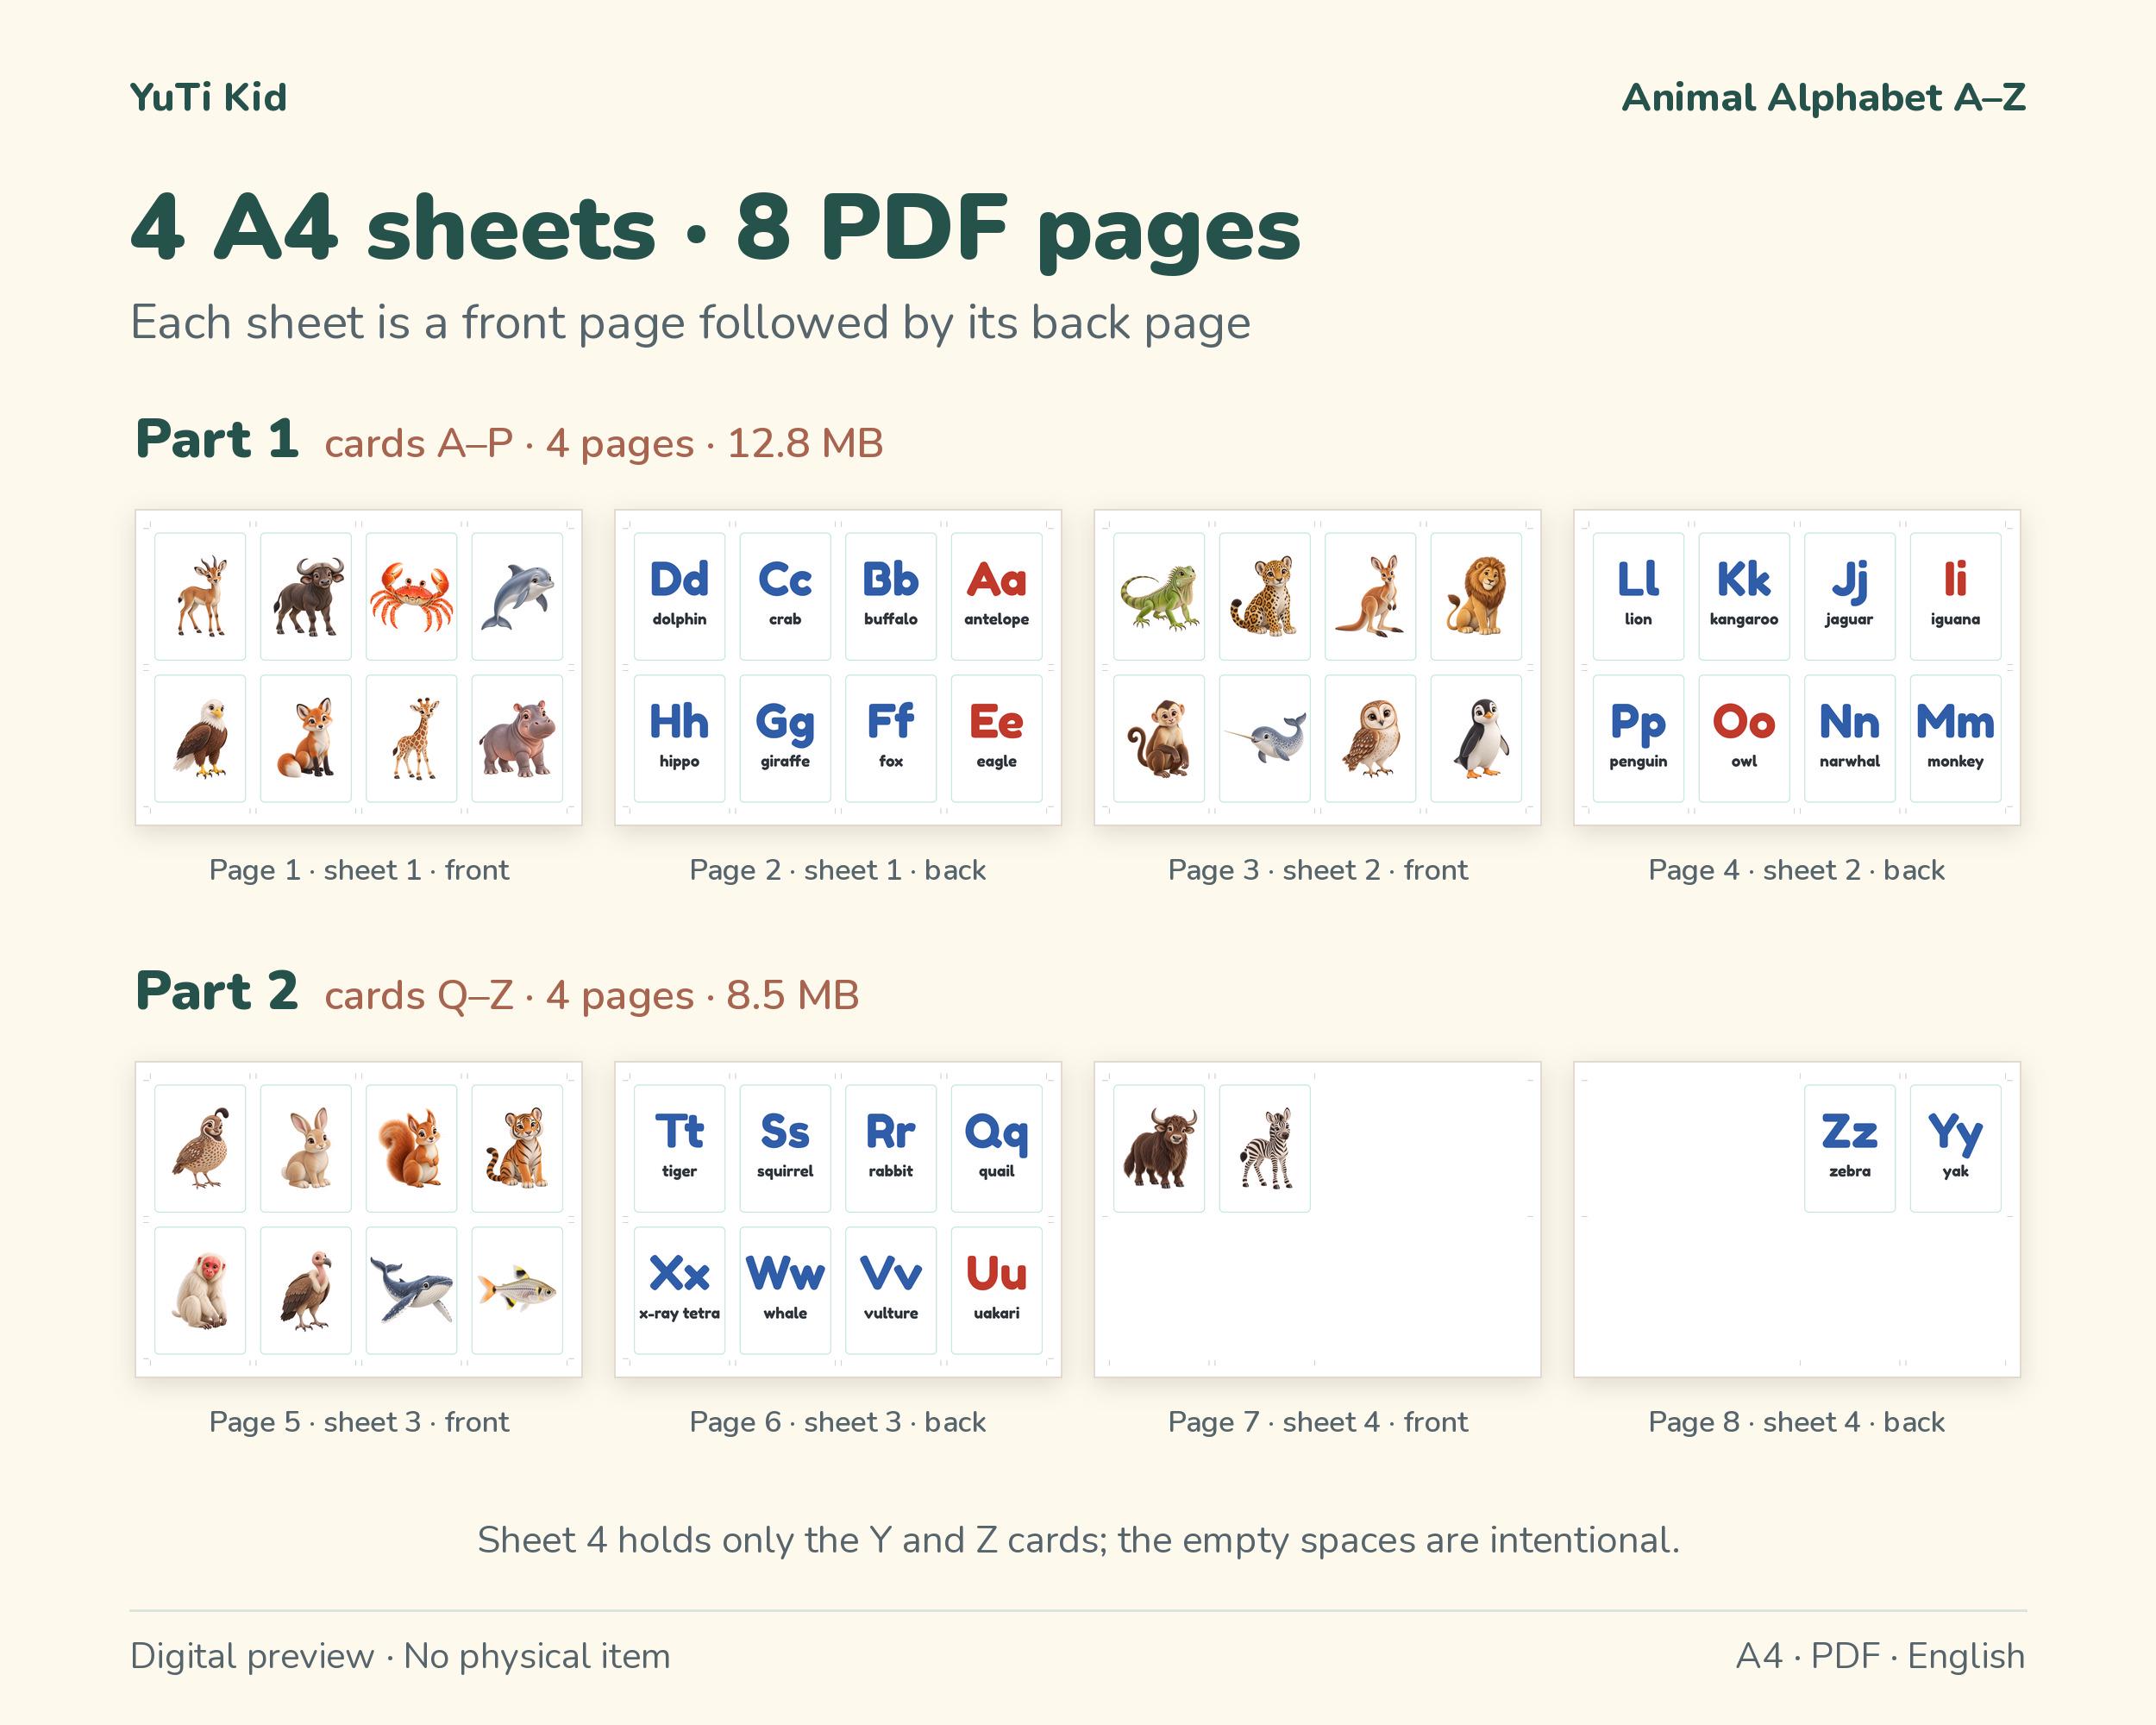Click 'Digital preview · No physical item' footer
Screen dimensions: 2156x1725
click(x=400, y=1656)
